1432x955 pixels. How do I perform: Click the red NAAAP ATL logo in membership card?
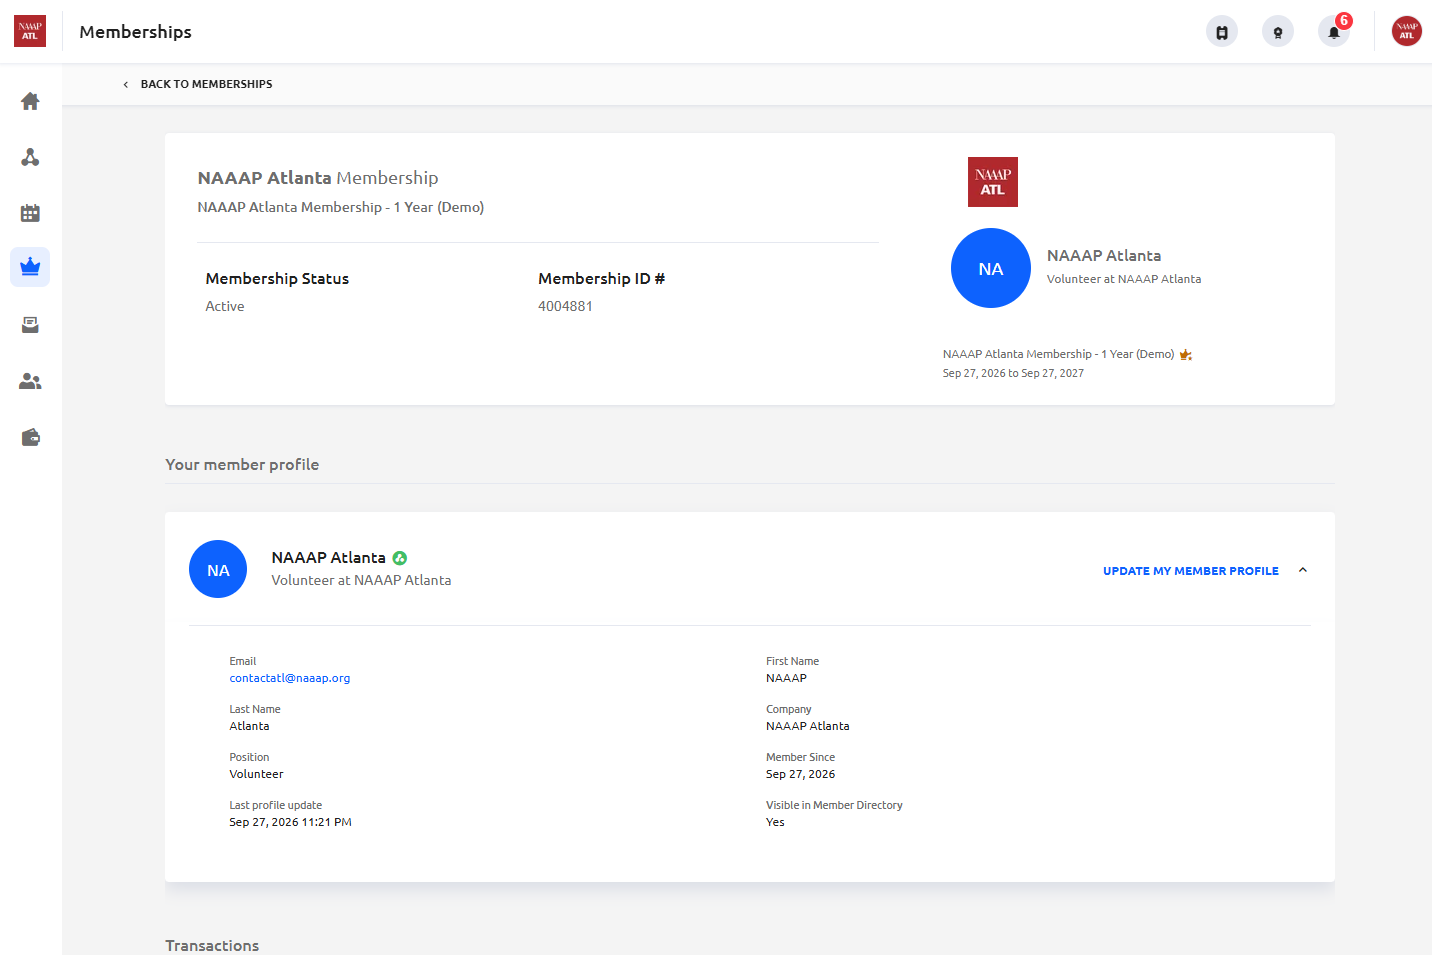tap(993, 182)
